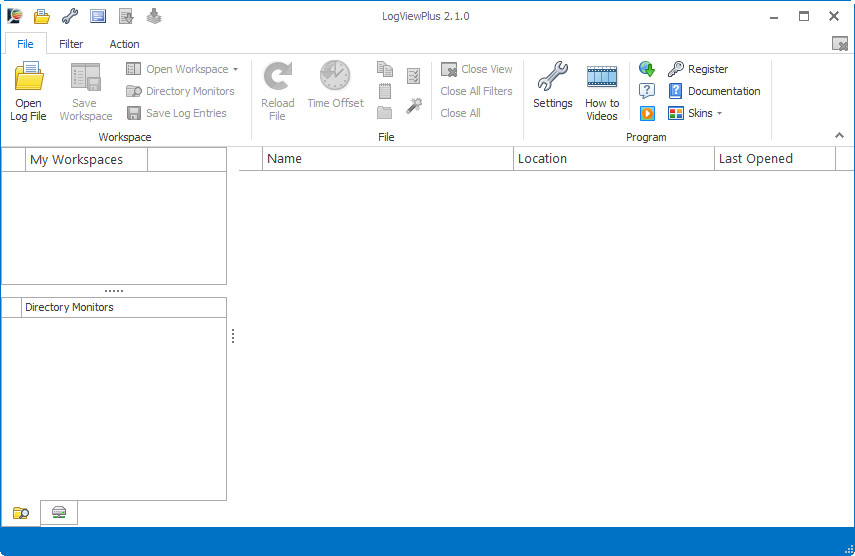Open the Time Offset tool
This screenshot has width=855, height=556.
click(335, 86)
